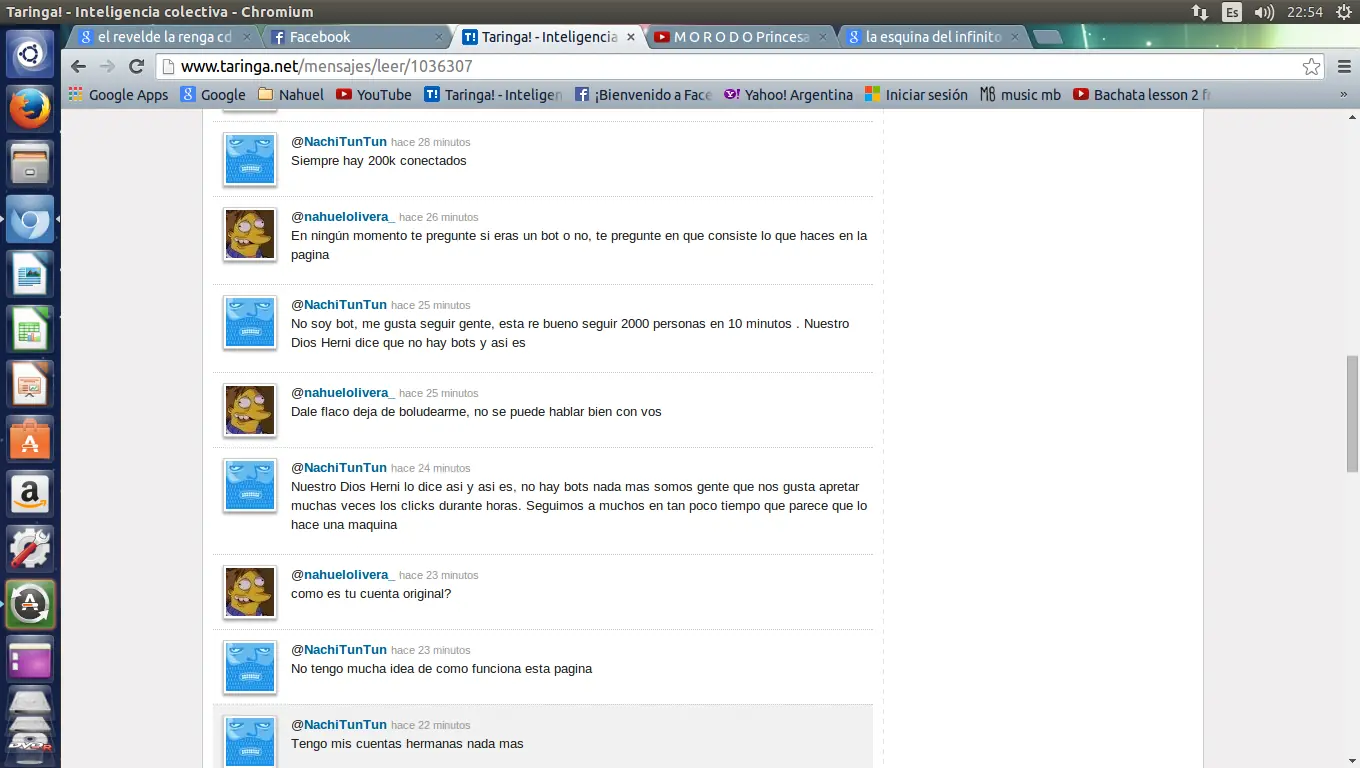Open Software Updater dock icon
Viewport: 1360px width, 768px height.
click(30, 604)
